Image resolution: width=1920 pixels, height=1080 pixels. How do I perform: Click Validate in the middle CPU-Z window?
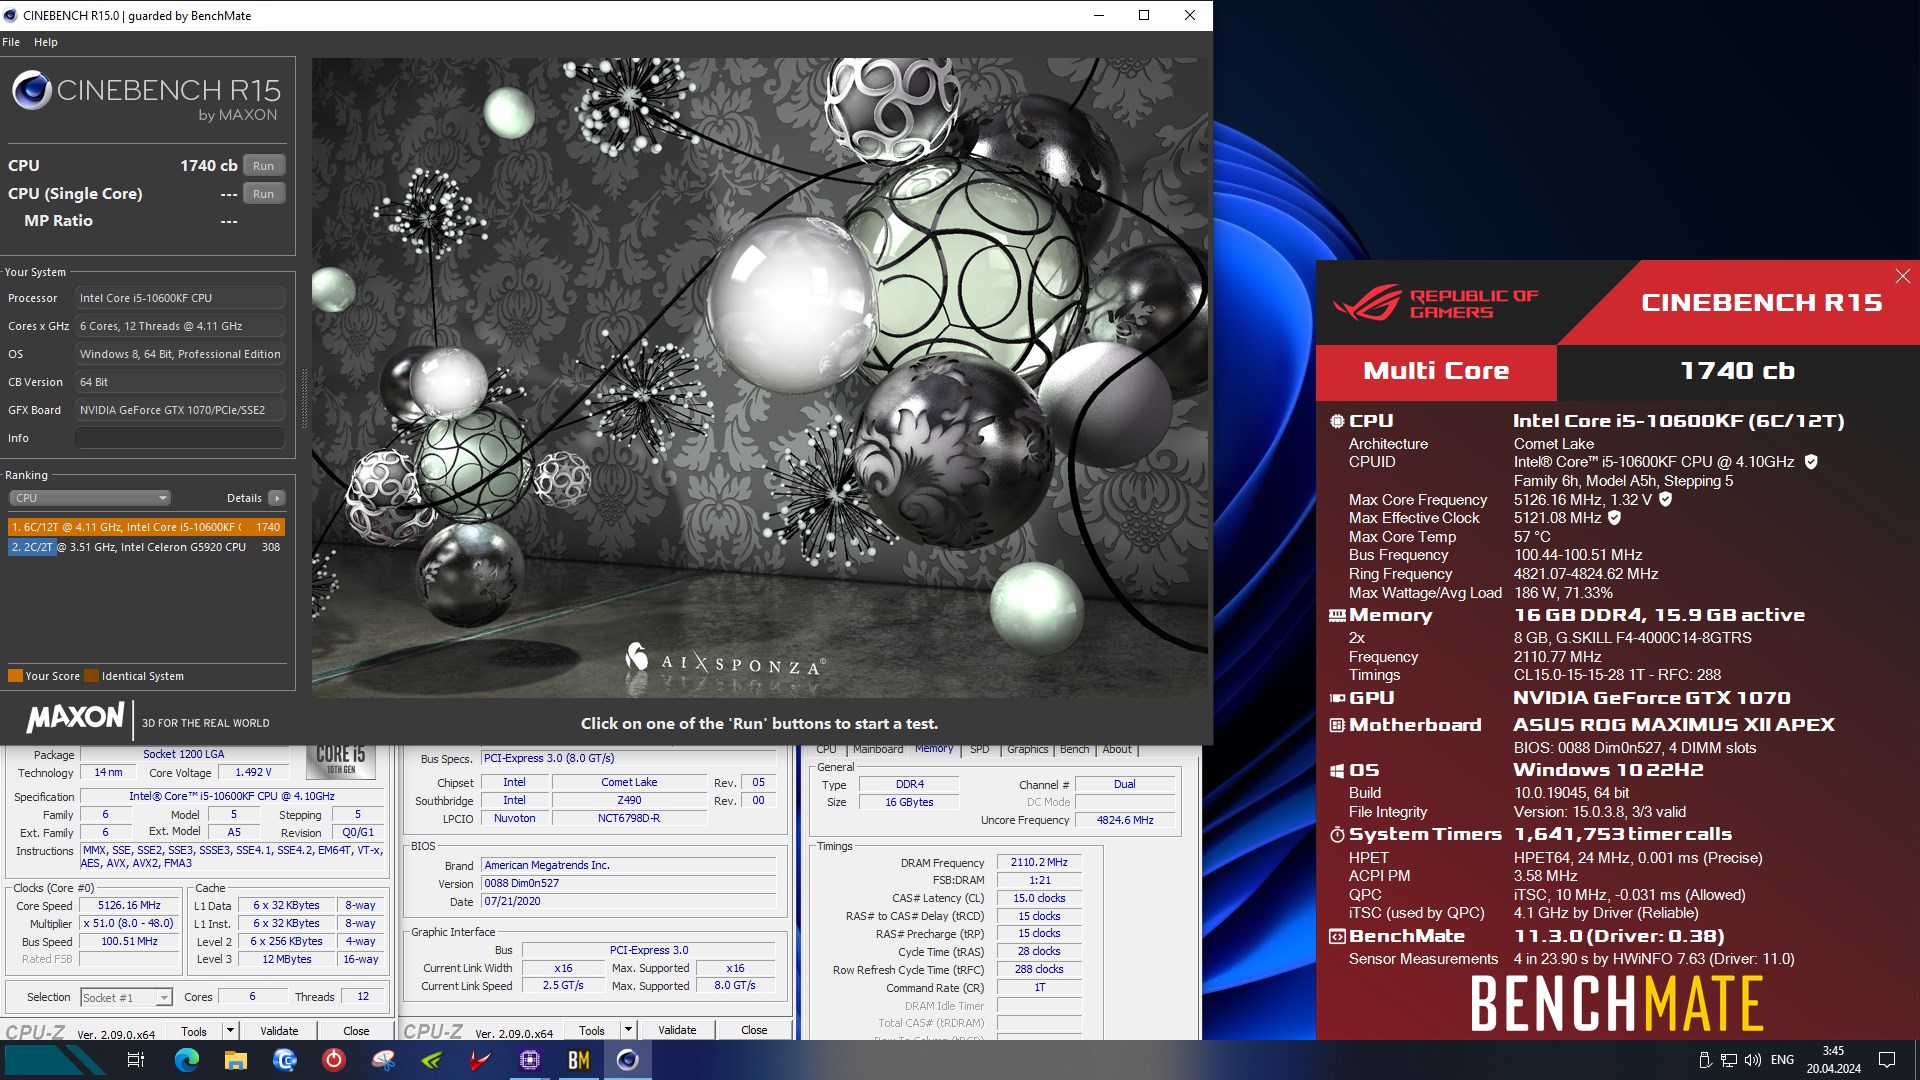(677, 1030)
